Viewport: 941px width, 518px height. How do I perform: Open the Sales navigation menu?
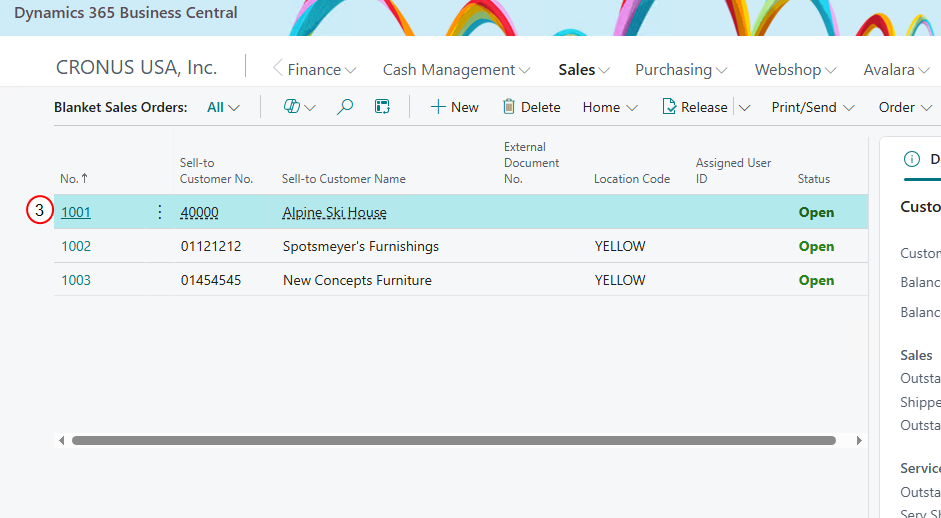584,70
